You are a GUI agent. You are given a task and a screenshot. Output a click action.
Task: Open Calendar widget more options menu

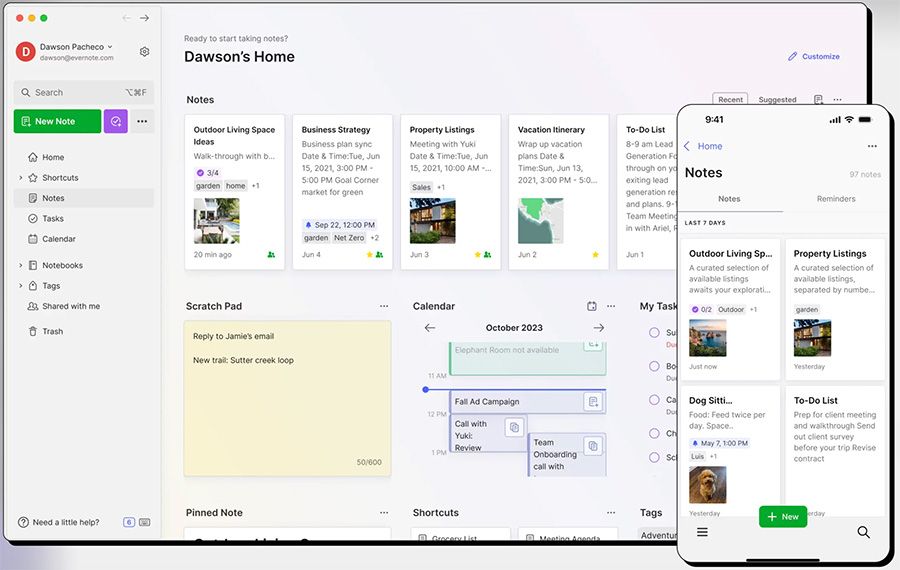pyautogui.click(x=611, y=306)
